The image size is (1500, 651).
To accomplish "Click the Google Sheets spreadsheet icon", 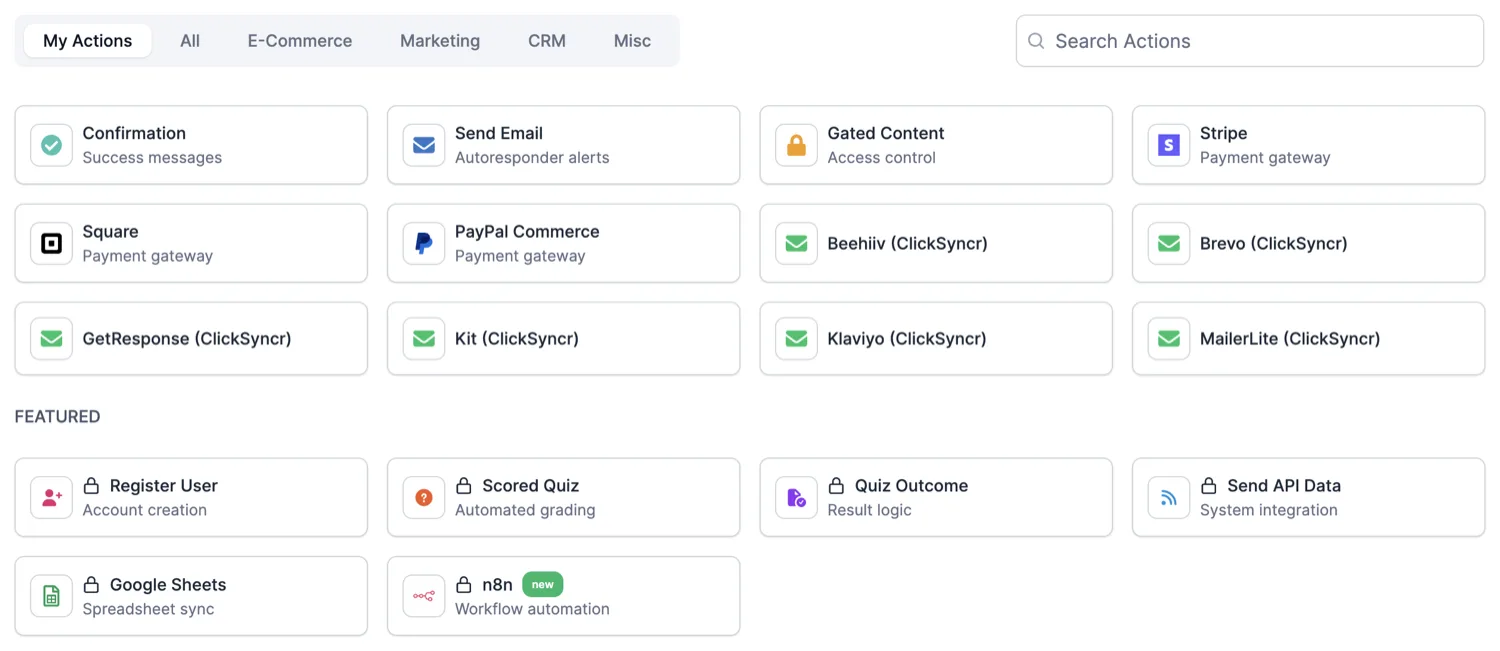I will [51, 596].
